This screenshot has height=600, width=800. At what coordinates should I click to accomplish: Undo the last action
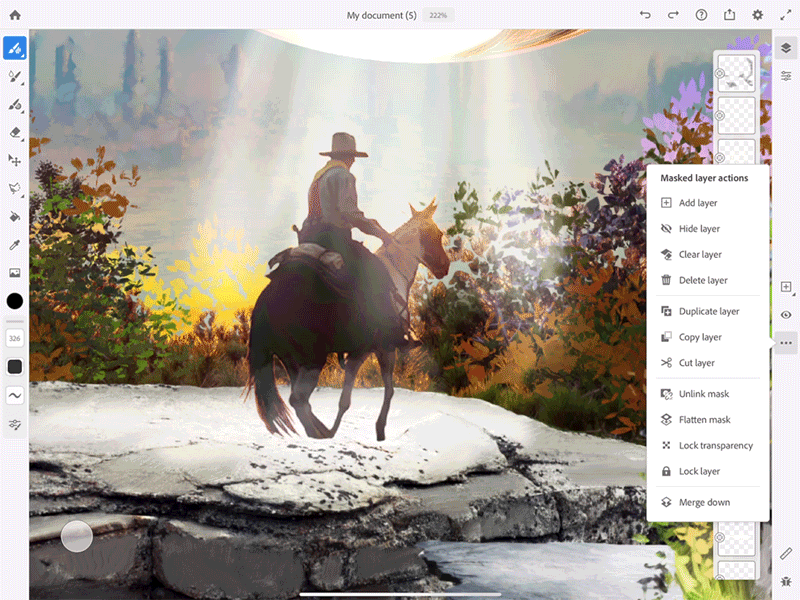[x=645, y=14]
